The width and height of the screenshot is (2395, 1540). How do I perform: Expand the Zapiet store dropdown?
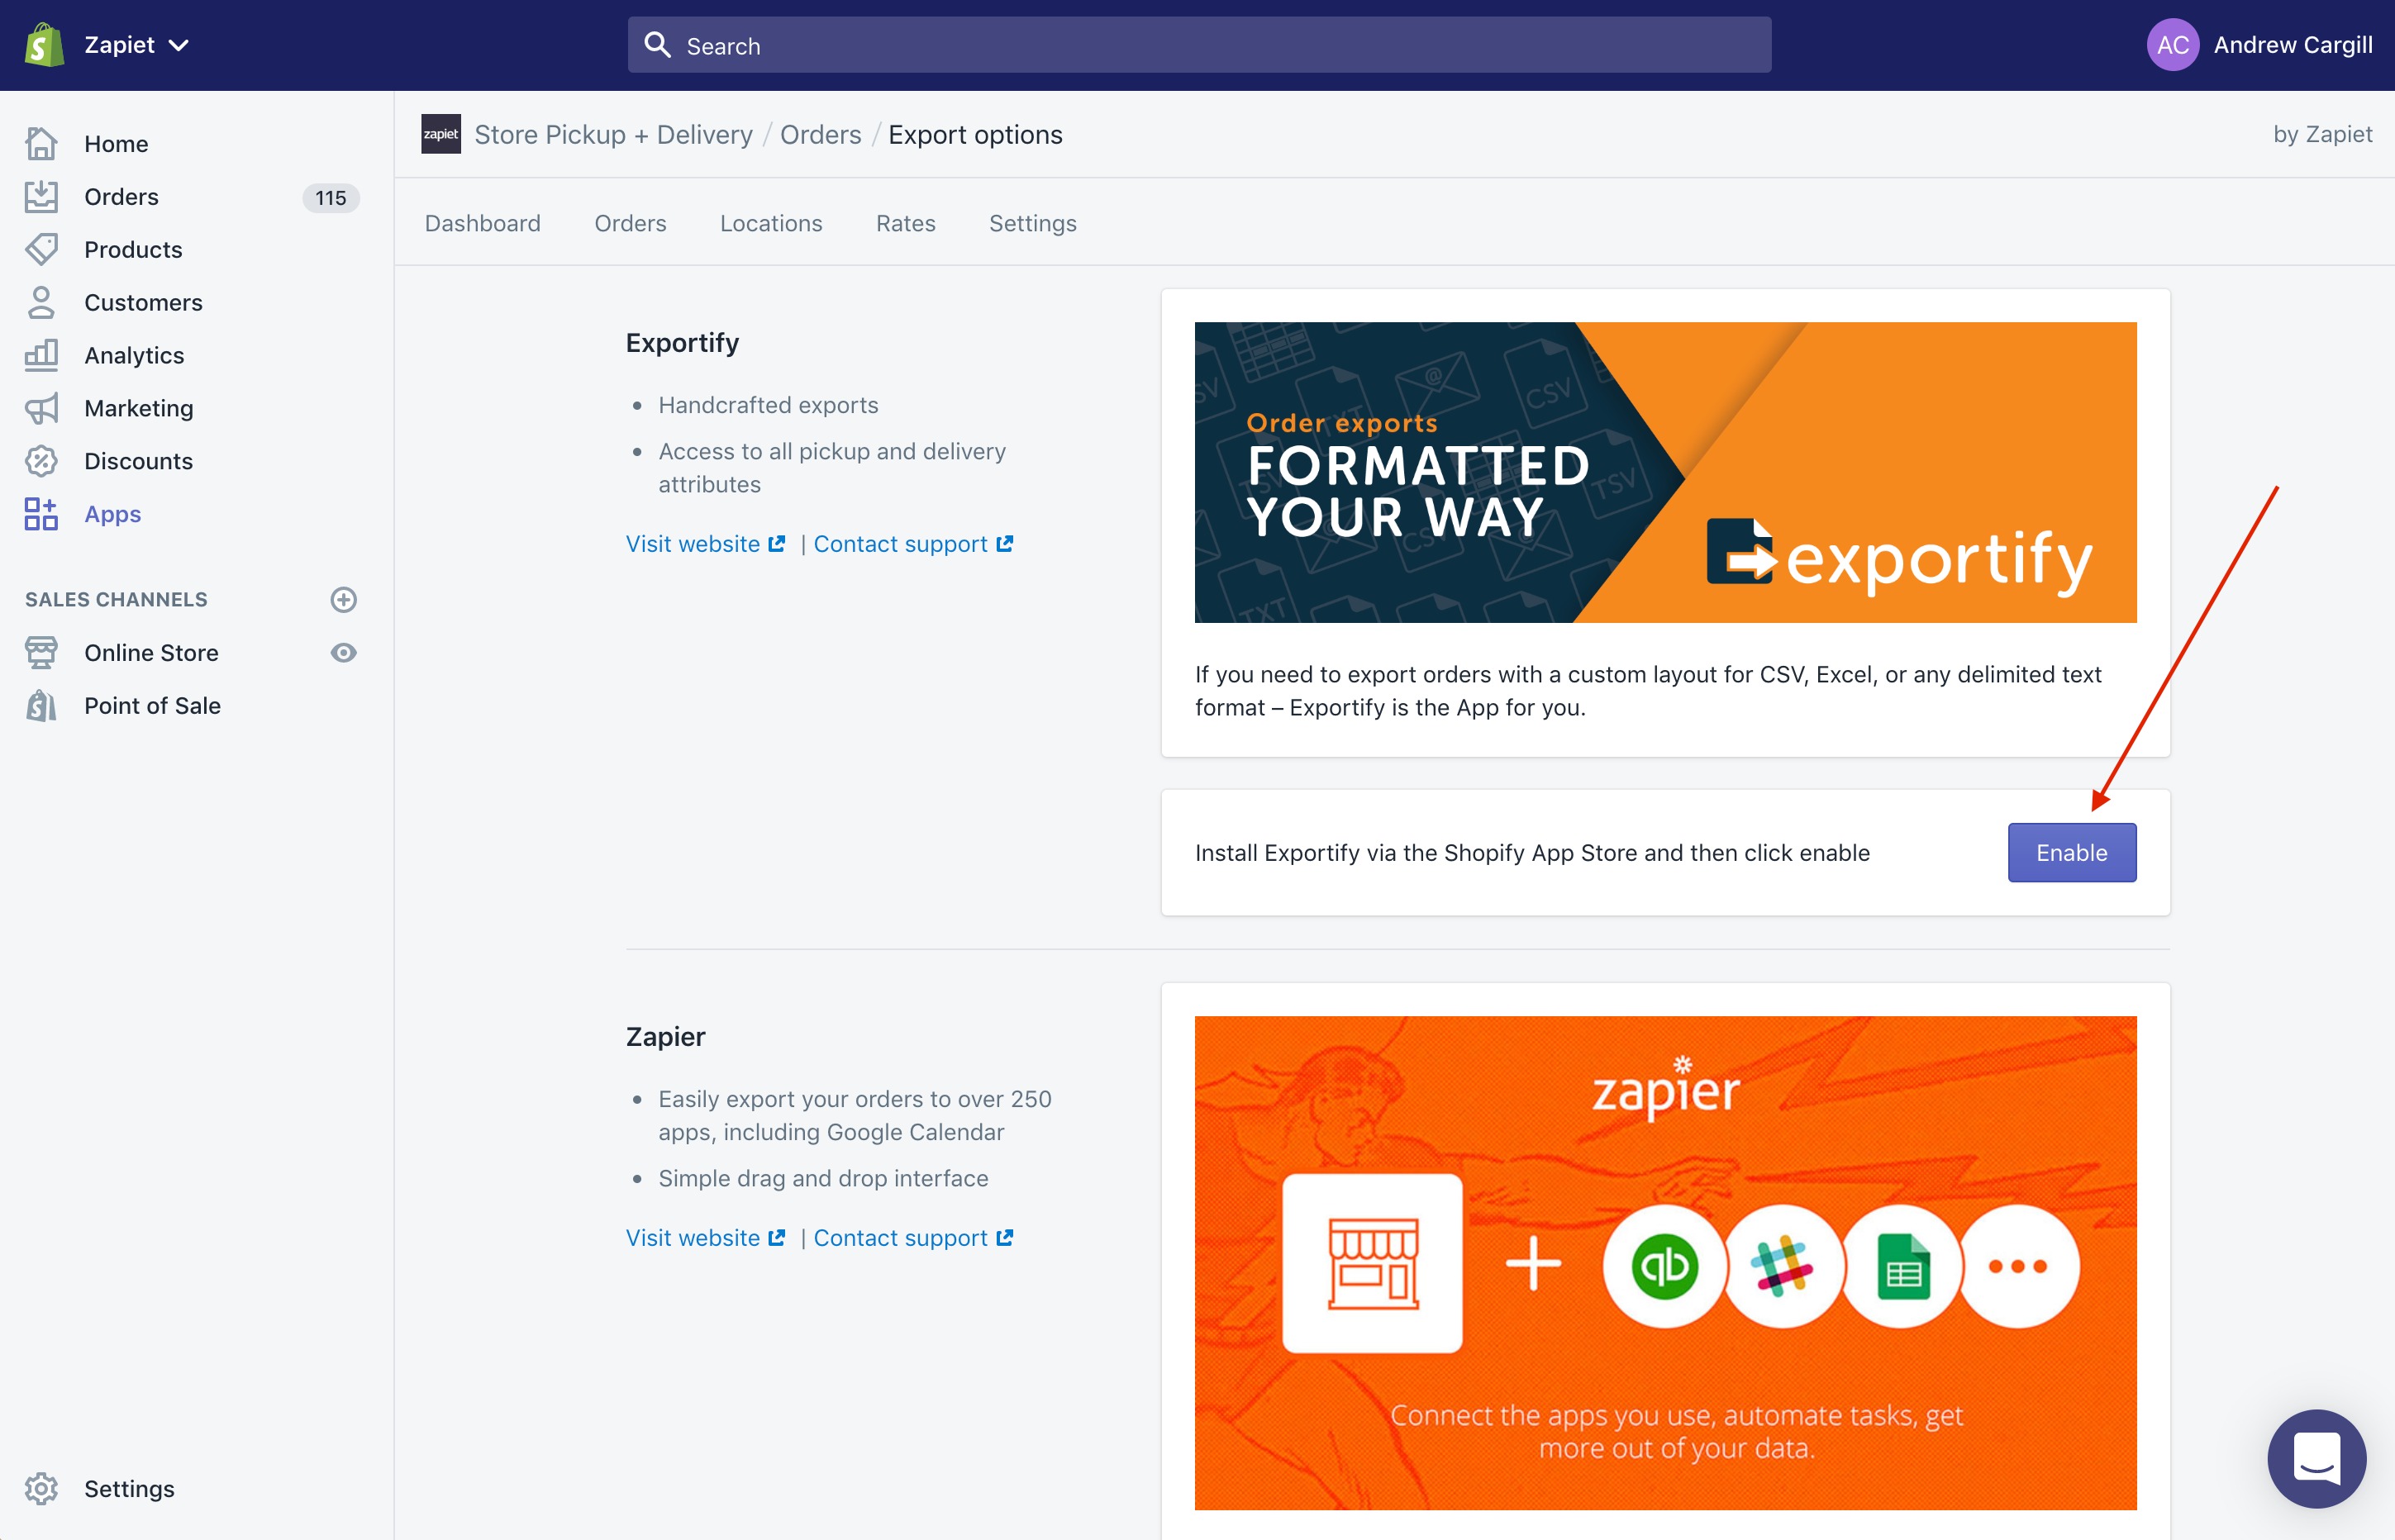pyautogui.click(x=136, y=45)
